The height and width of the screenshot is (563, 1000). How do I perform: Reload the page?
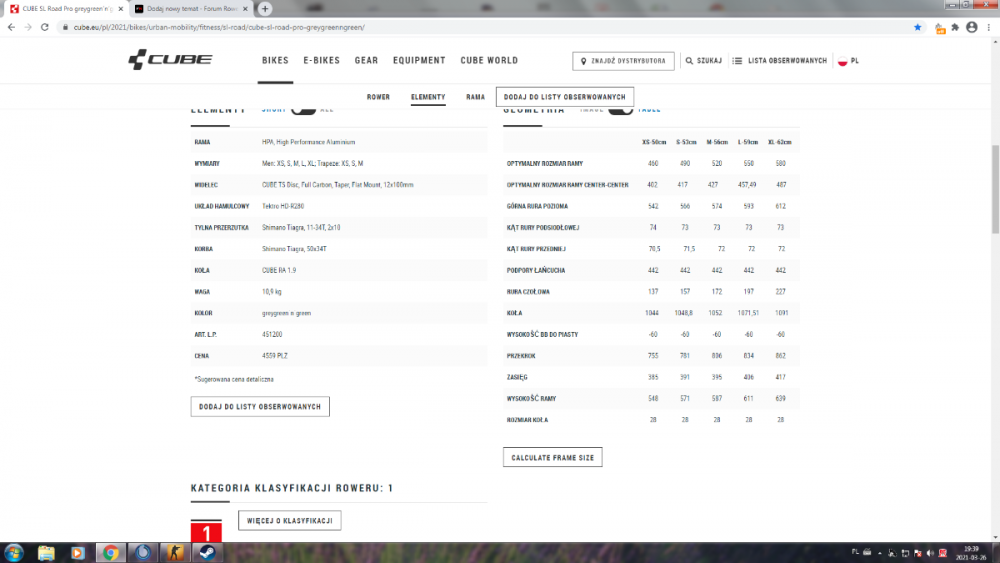click(45, 27)
